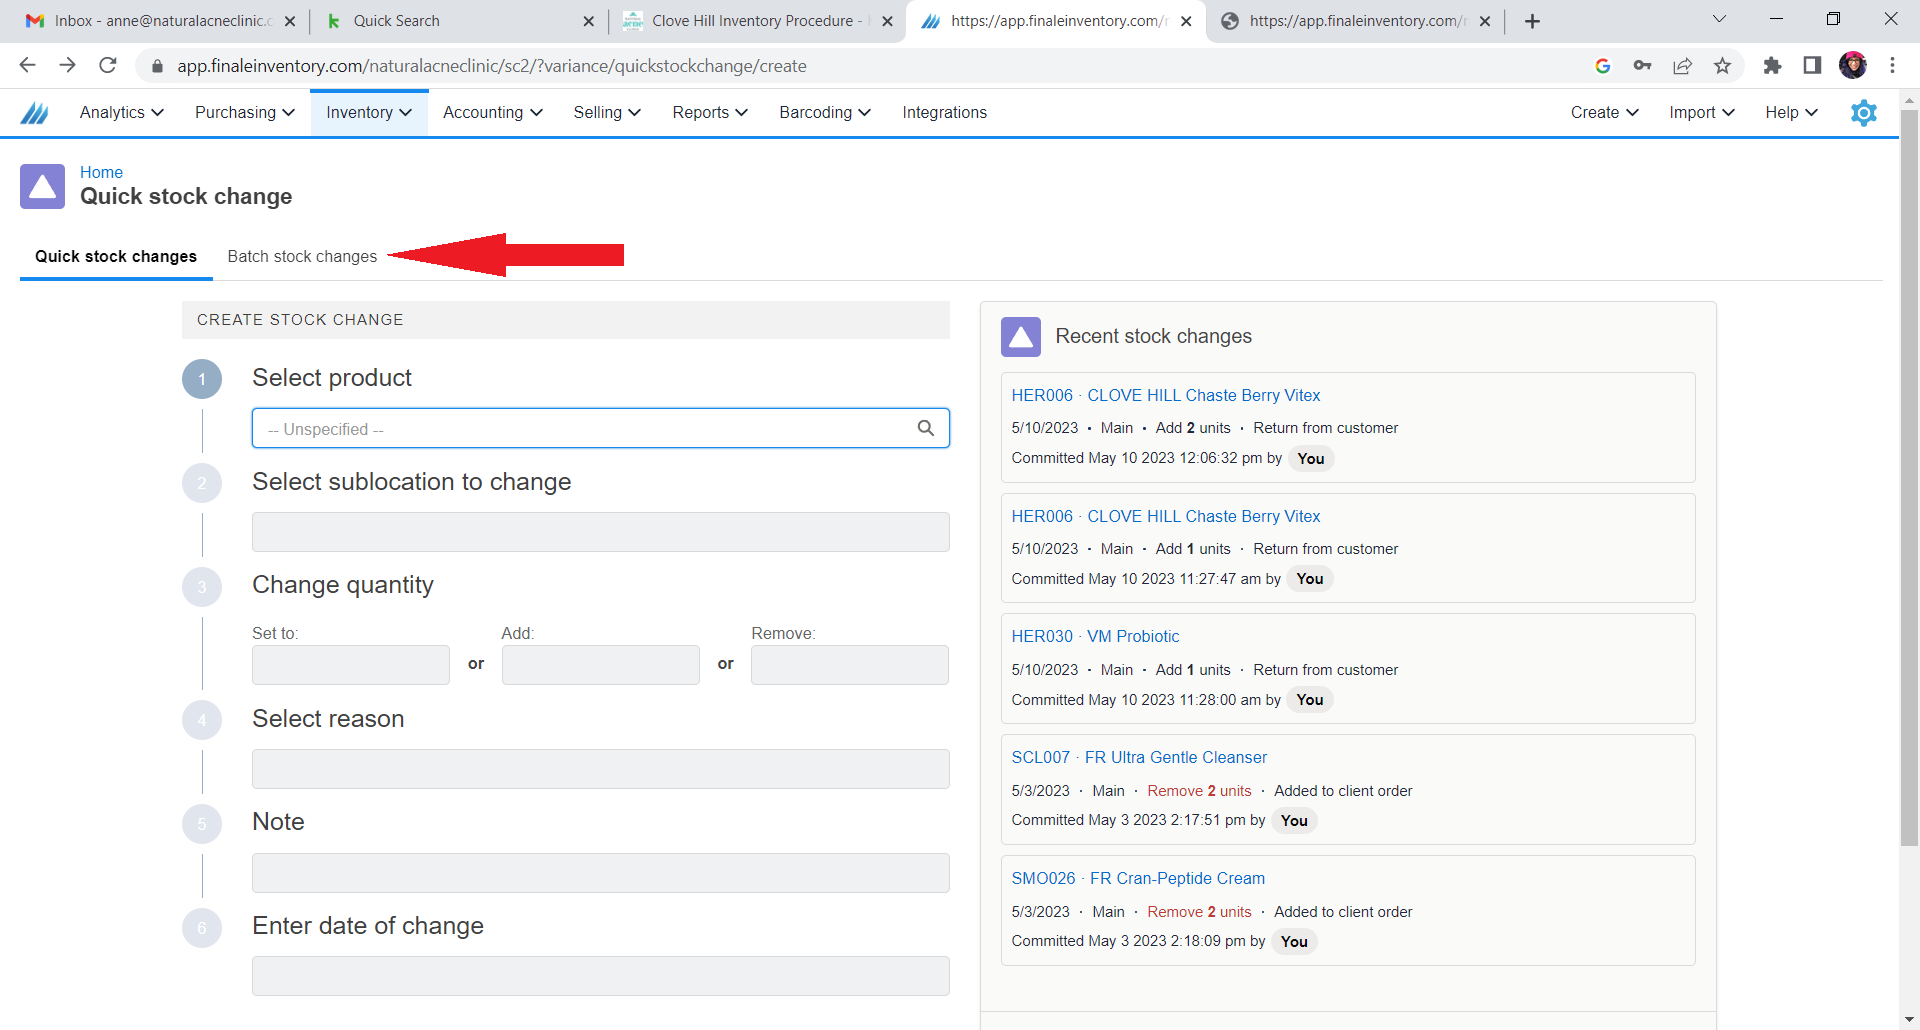The image size is (1920, 1030).
Task: Switch to Batch stock changes tab
Action: [x=302, y=257]
